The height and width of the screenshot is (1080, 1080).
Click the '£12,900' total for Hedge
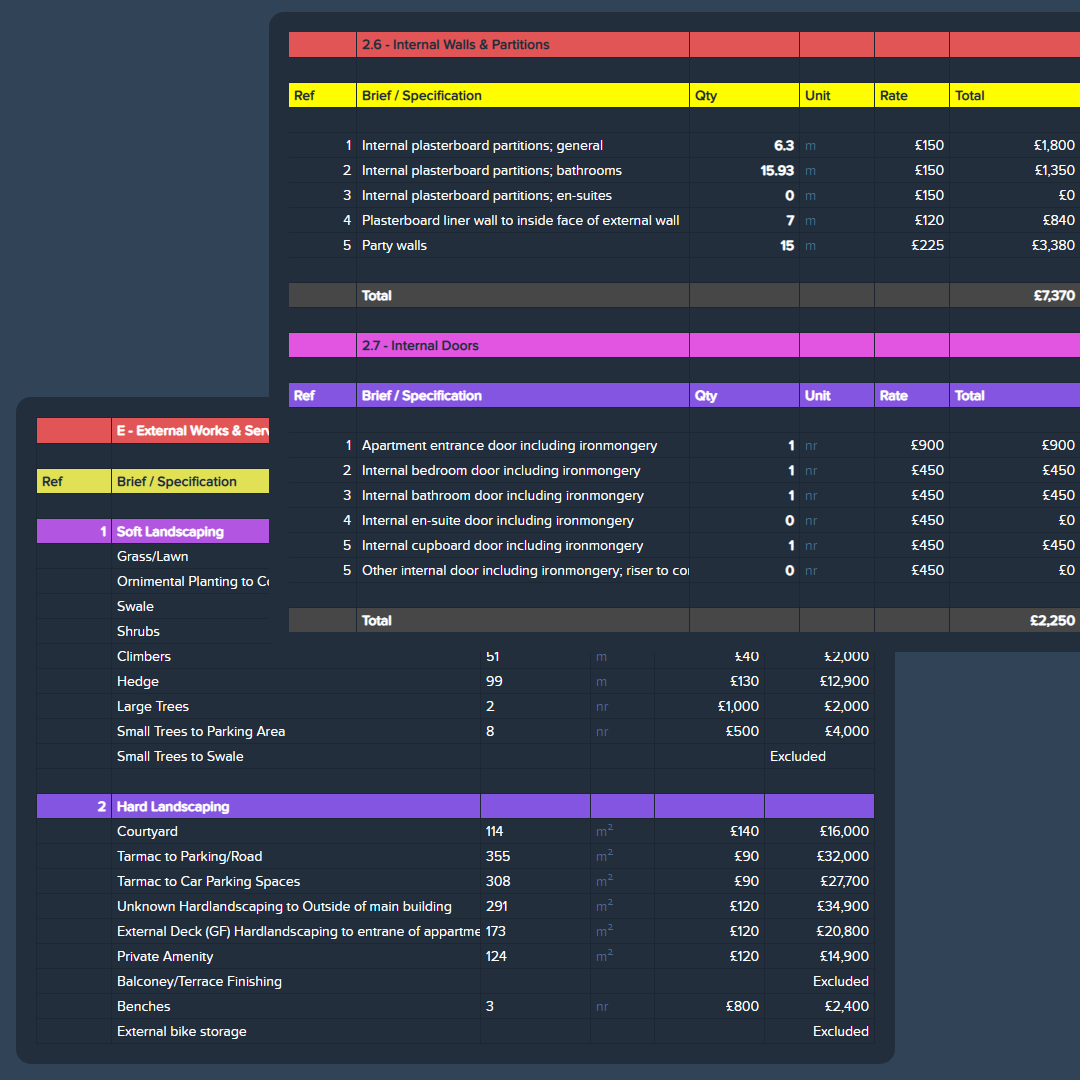[x=844, y=682]
